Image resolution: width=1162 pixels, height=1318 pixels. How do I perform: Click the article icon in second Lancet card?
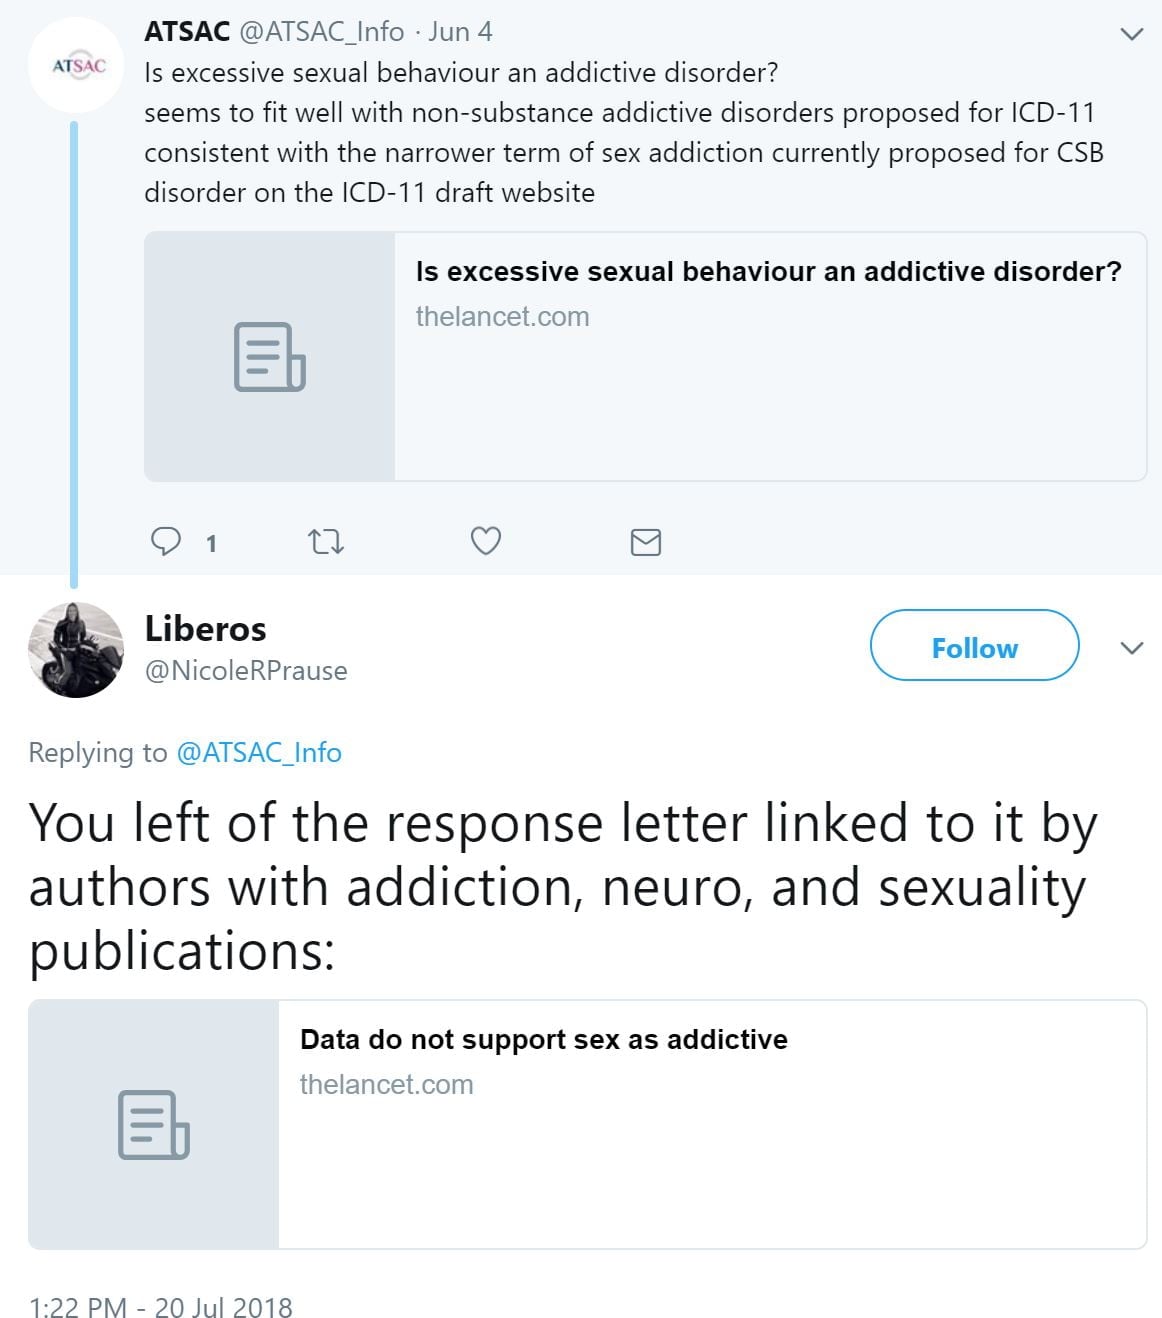[x=153, y=1125]
